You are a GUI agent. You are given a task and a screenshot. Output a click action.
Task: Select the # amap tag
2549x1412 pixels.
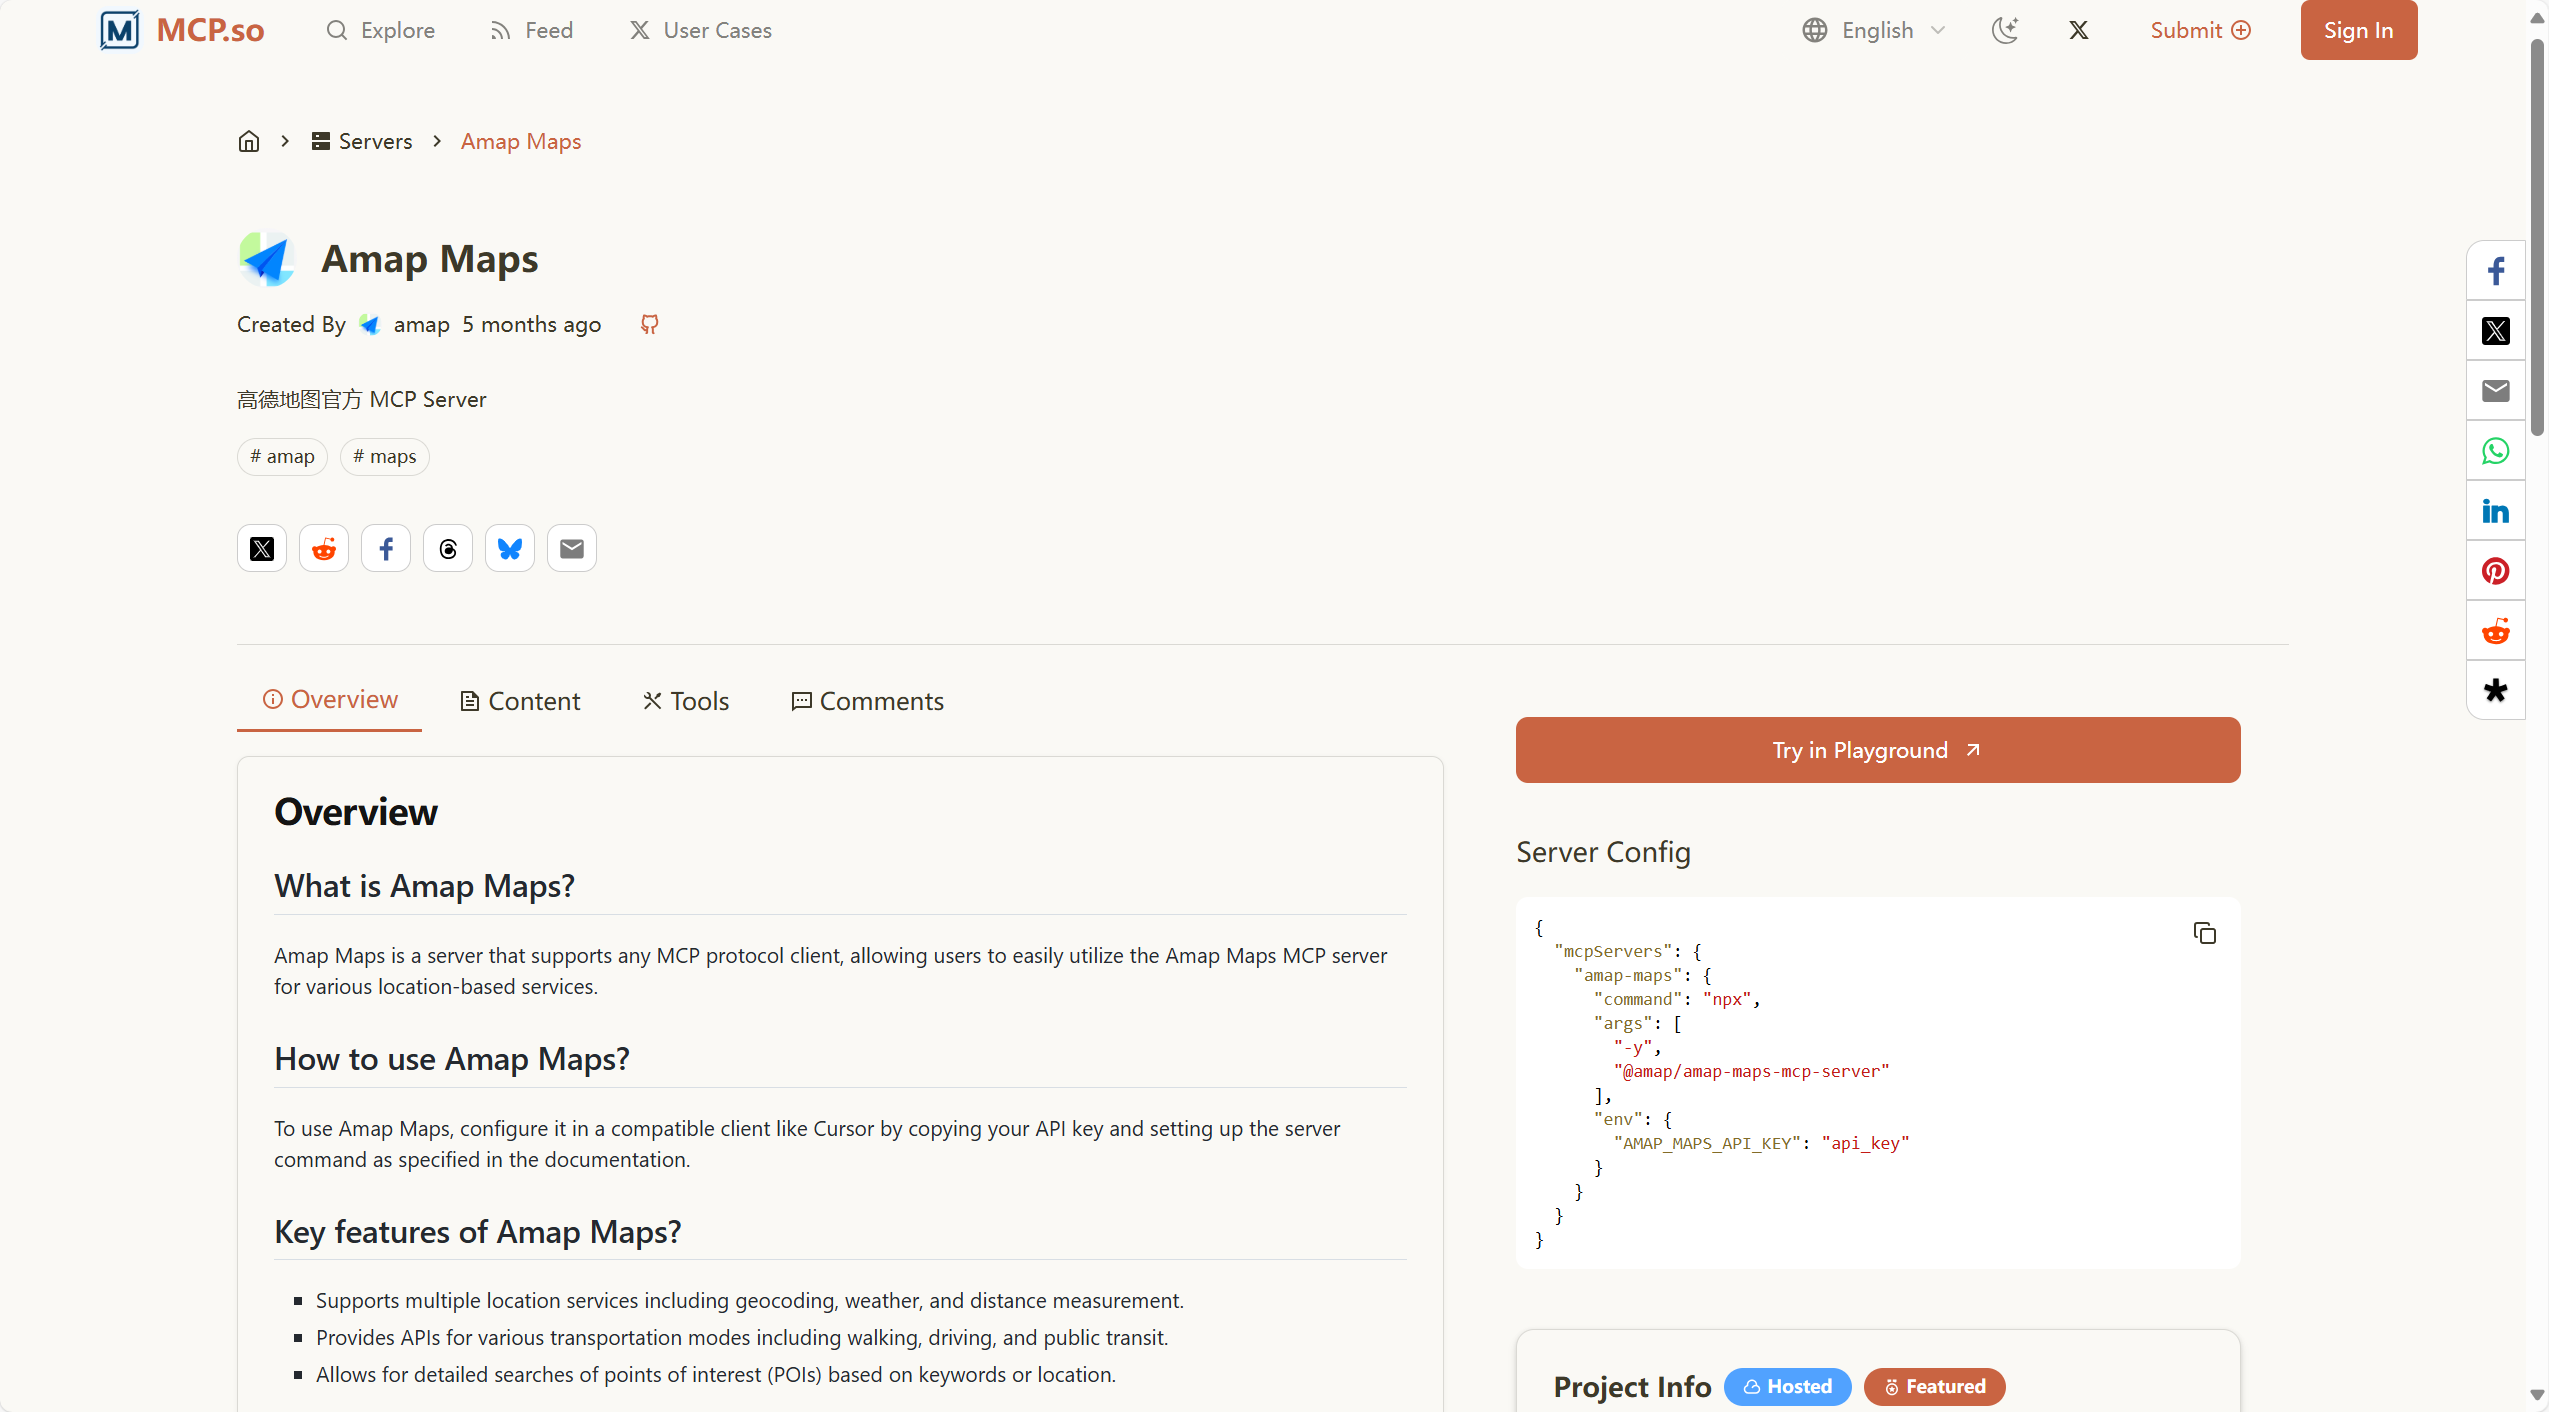pos(282,457)
